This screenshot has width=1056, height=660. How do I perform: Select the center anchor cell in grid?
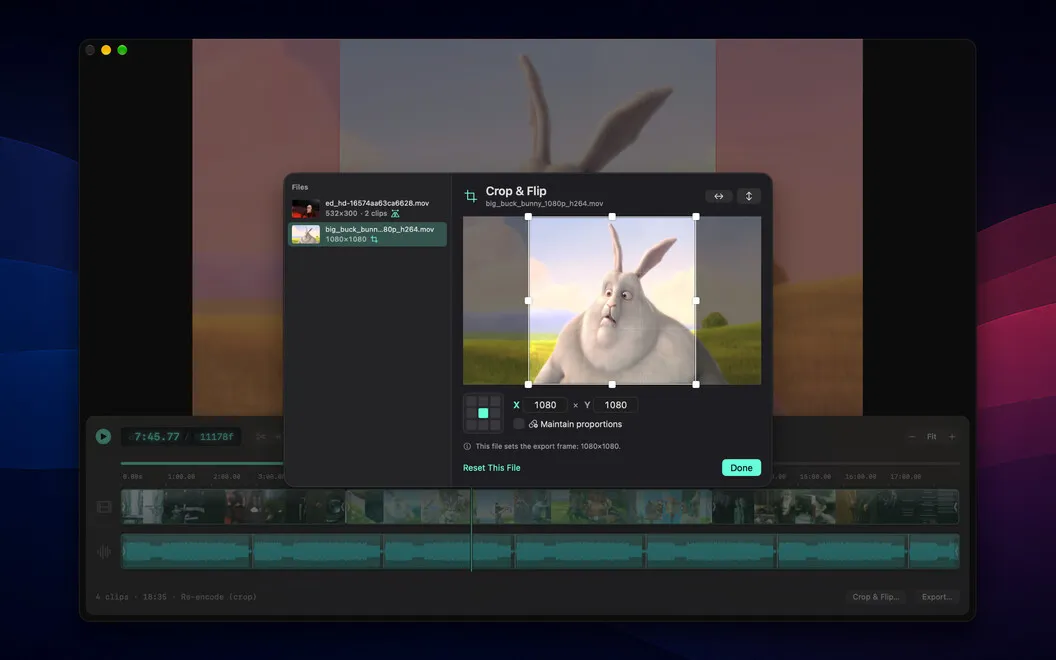(483, 413)
